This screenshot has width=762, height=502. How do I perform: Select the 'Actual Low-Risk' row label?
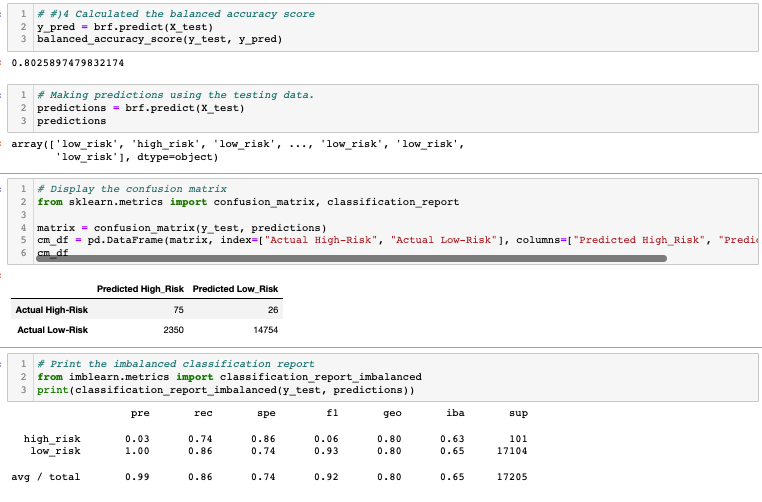click(52, 330)
